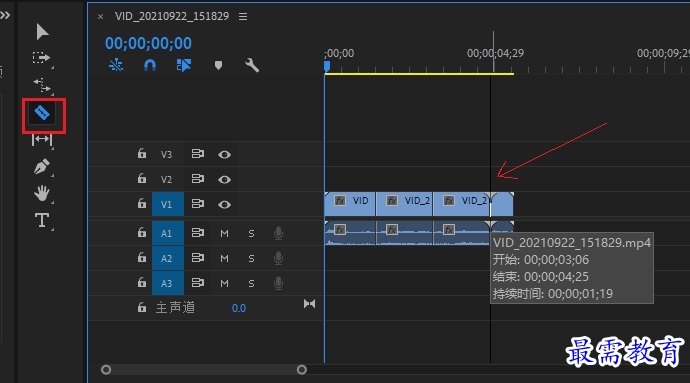The height and width of the screenshot is (383, 690).
Task: Toggle sync lock for V2
Action: pos(198,179)
